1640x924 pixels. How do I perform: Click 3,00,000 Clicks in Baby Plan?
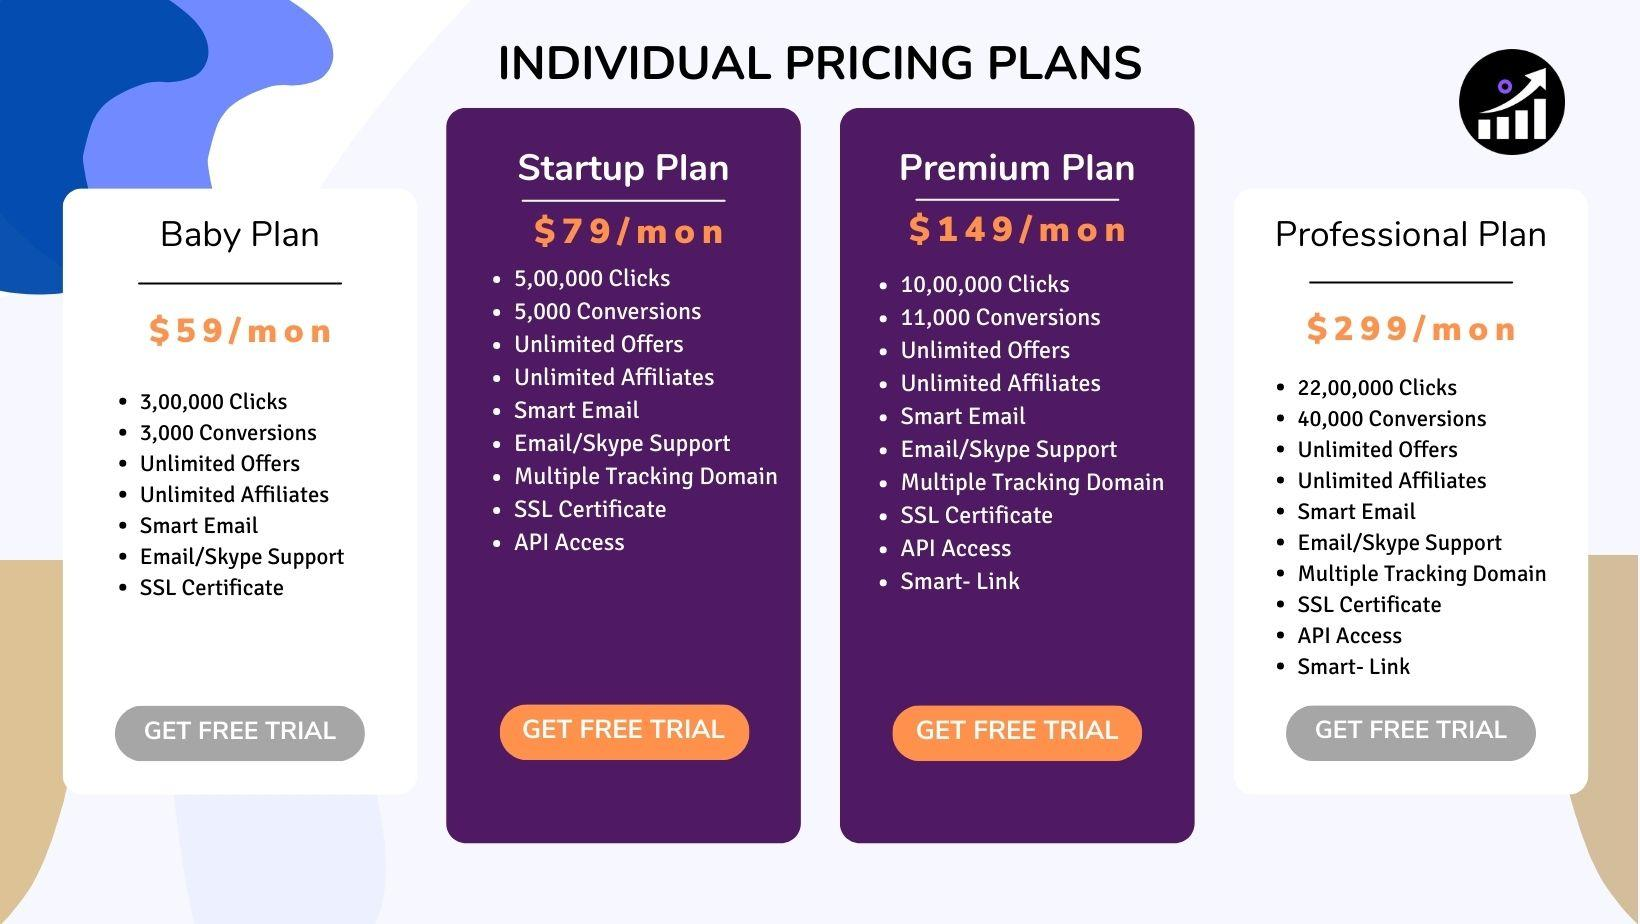(213, 402)
